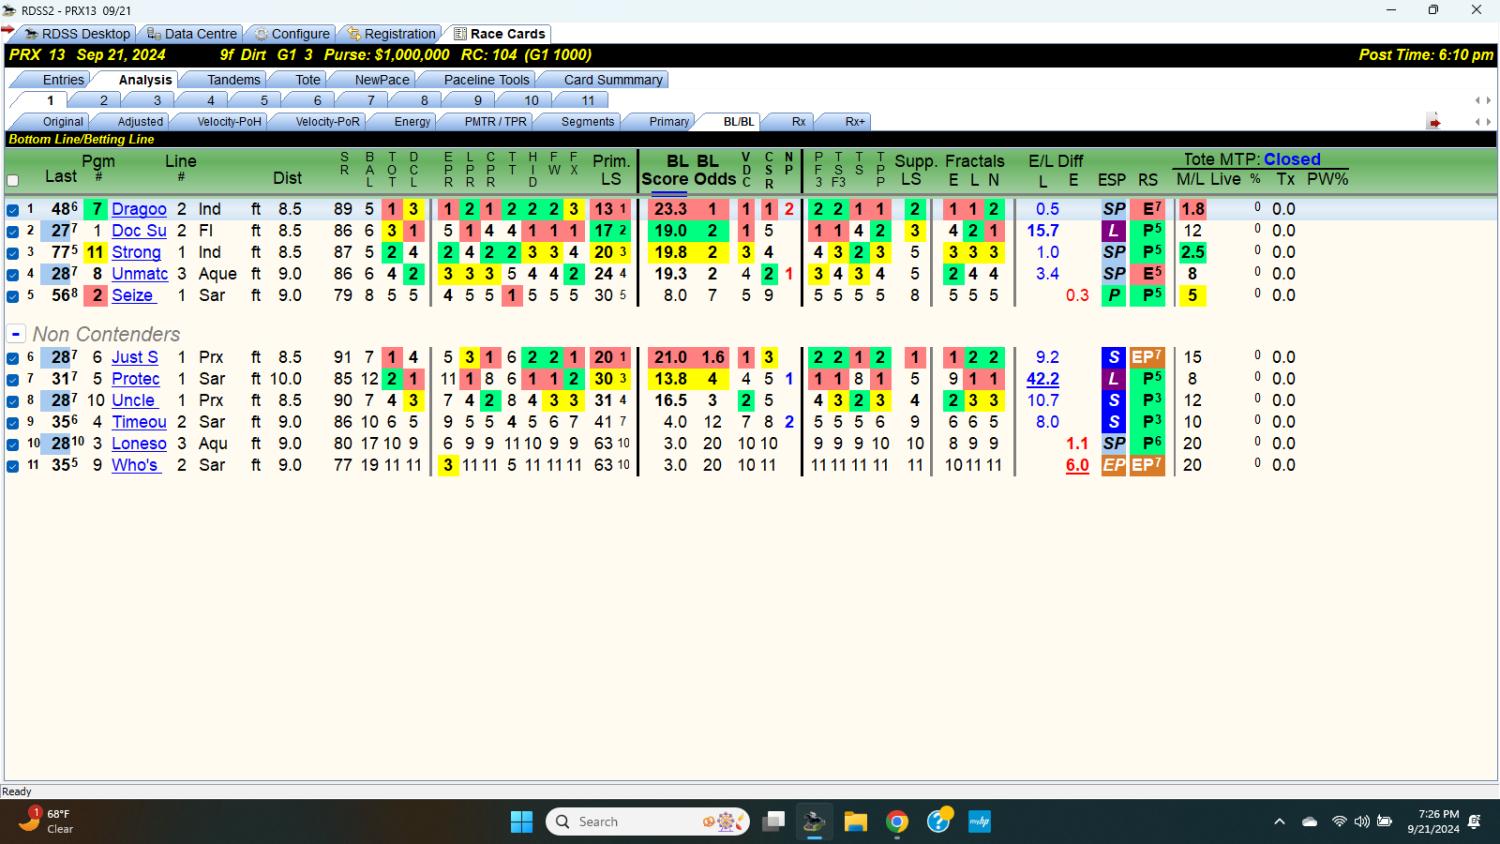Uncheck the checkbox for row 3 Strong
Screen dimensions: 1500x844
13,253
